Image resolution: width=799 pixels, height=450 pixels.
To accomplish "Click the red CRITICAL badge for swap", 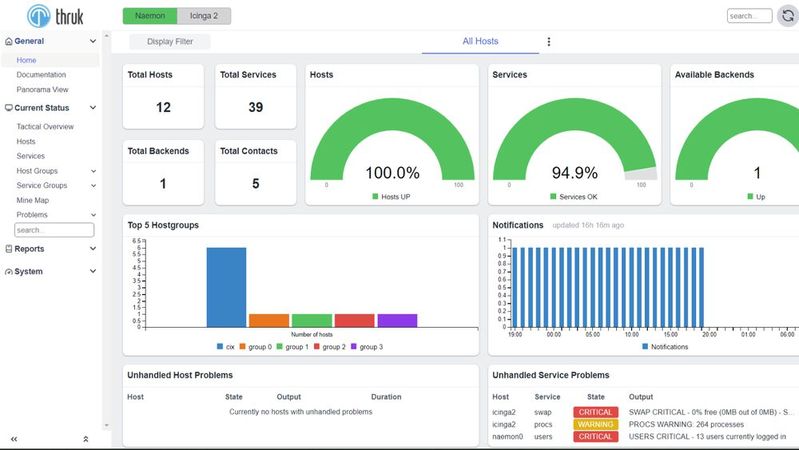I will pos(593,411).
